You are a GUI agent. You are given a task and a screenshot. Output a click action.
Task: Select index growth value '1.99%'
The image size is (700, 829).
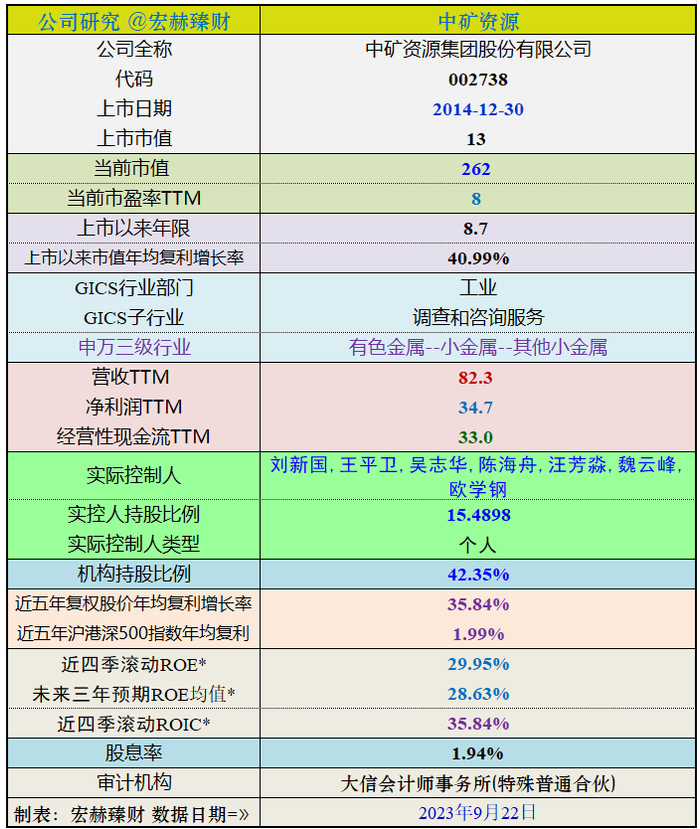tap(478, 634)
